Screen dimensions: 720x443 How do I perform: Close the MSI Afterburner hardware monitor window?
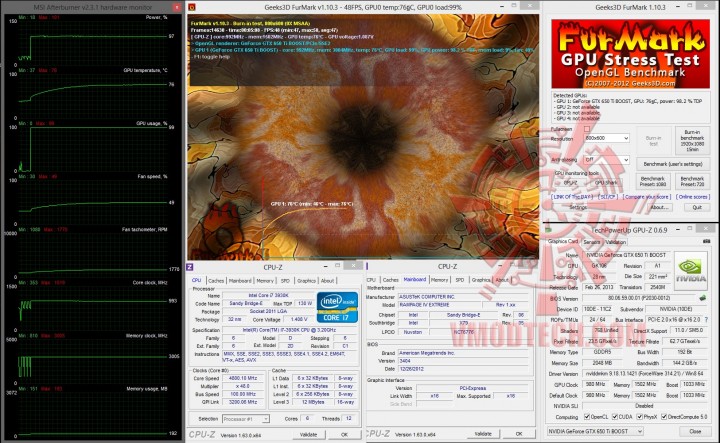[177, 7]
